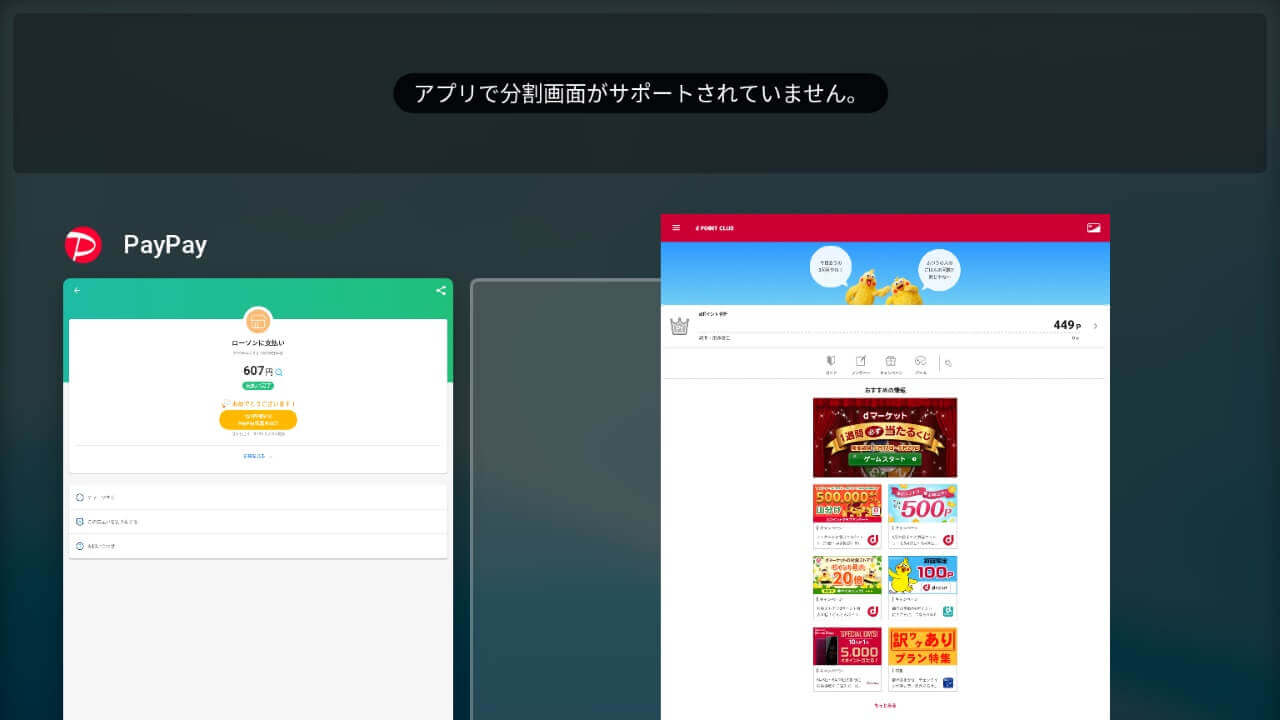Tap the back arrow in PayPay header
The height and width of the screenshot is (720, 1280).
[x=77, y=291]
